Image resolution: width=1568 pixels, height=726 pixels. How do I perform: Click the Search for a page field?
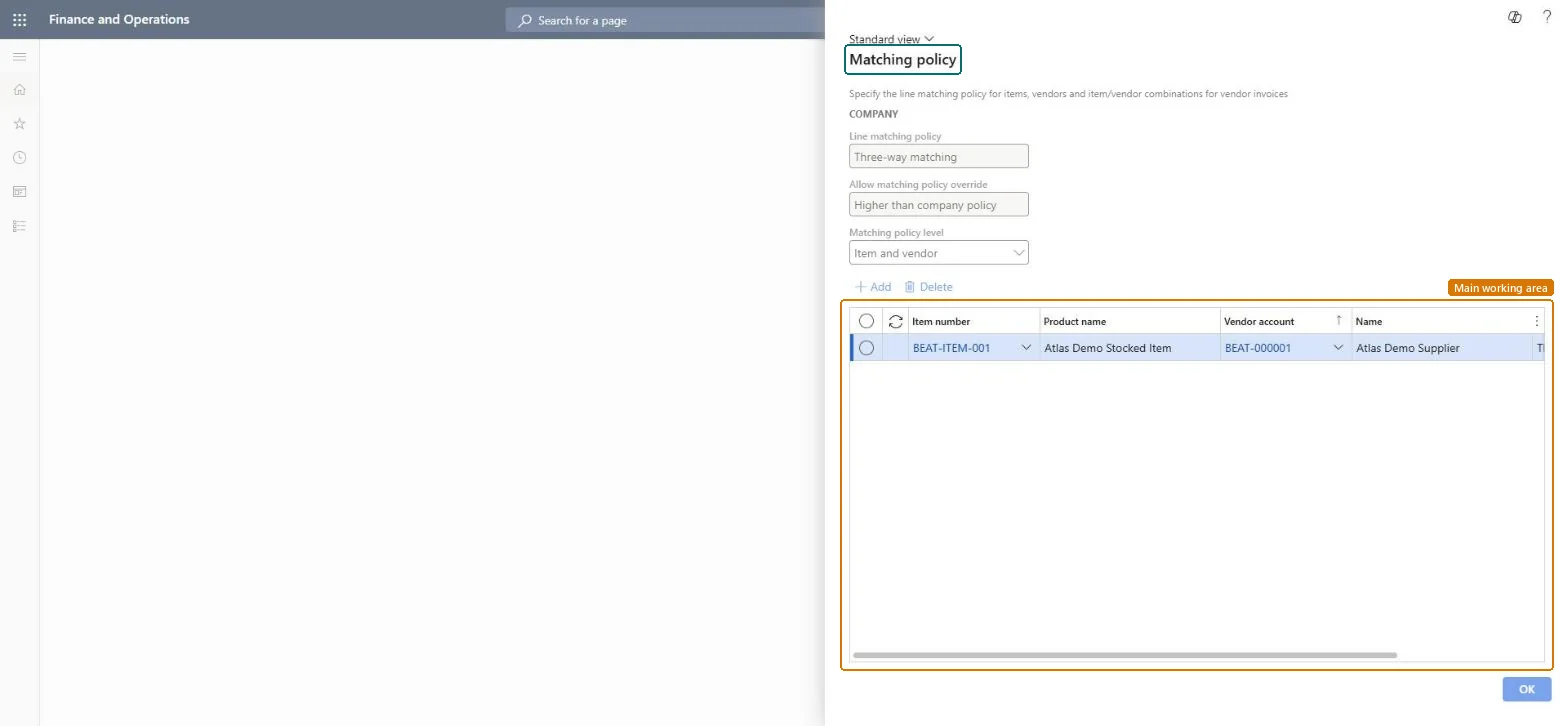tap(665, 20)
